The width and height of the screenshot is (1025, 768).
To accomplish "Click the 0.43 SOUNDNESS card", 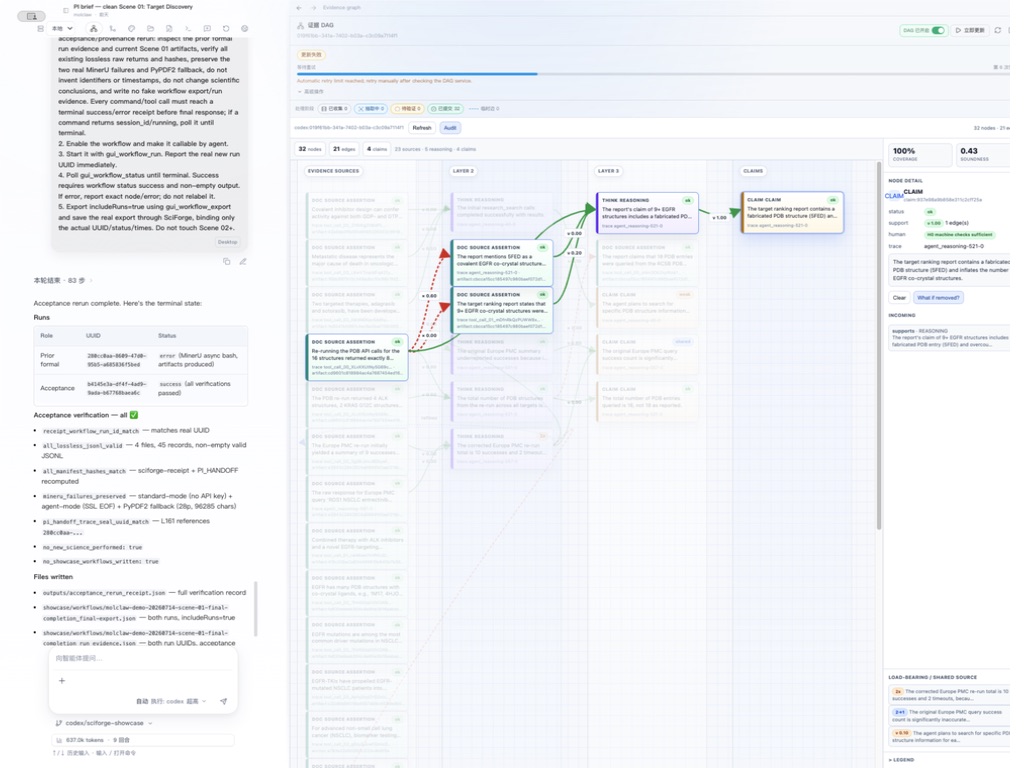I will (x=983, y=154).
